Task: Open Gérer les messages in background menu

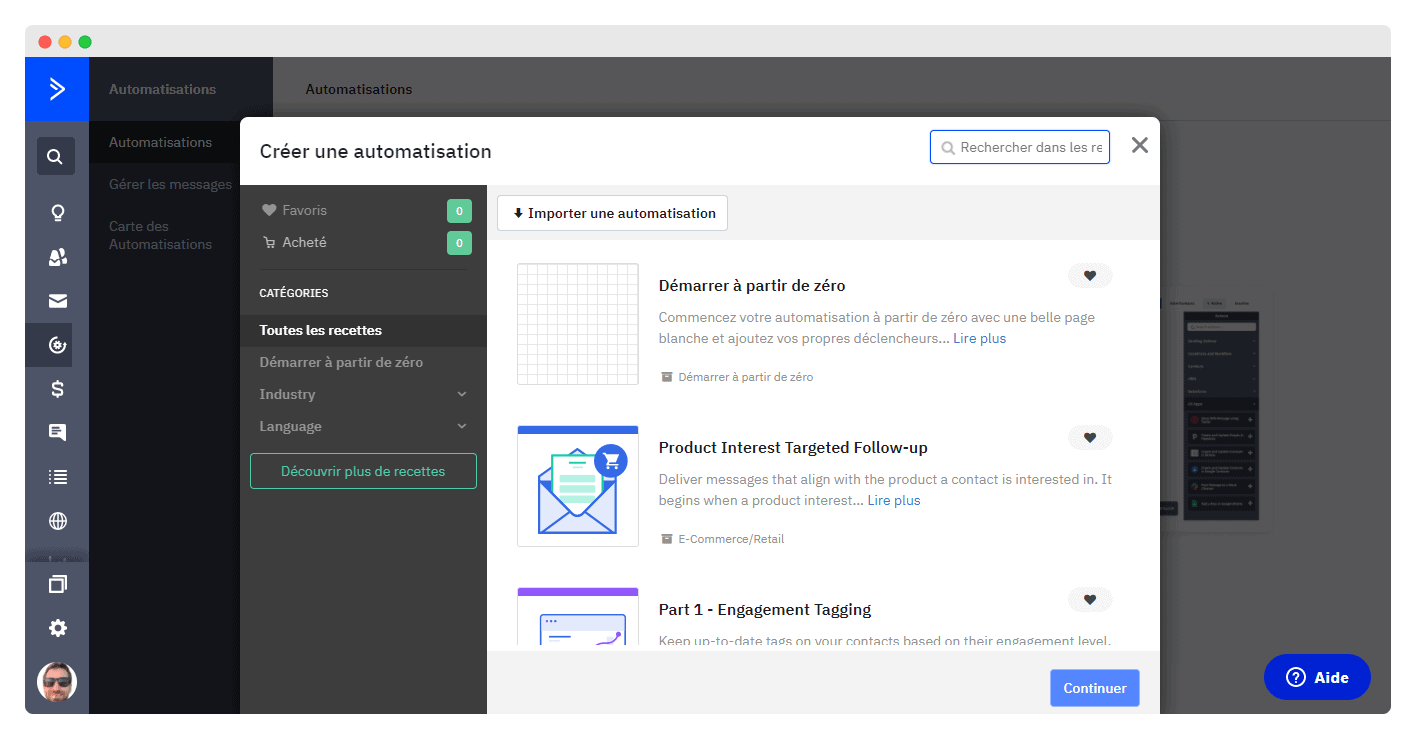Action: (170, 184)
